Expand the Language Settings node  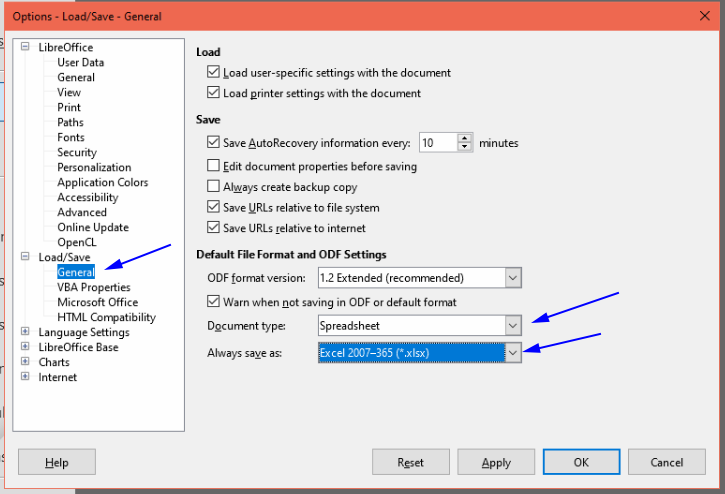[x=25, y=331]
